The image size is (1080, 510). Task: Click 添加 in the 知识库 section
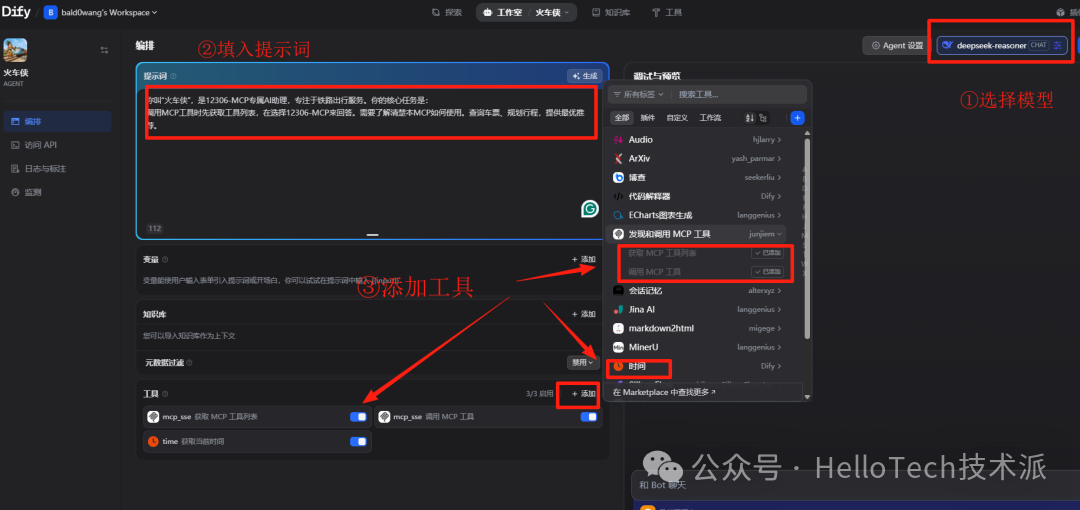point(583,314)
